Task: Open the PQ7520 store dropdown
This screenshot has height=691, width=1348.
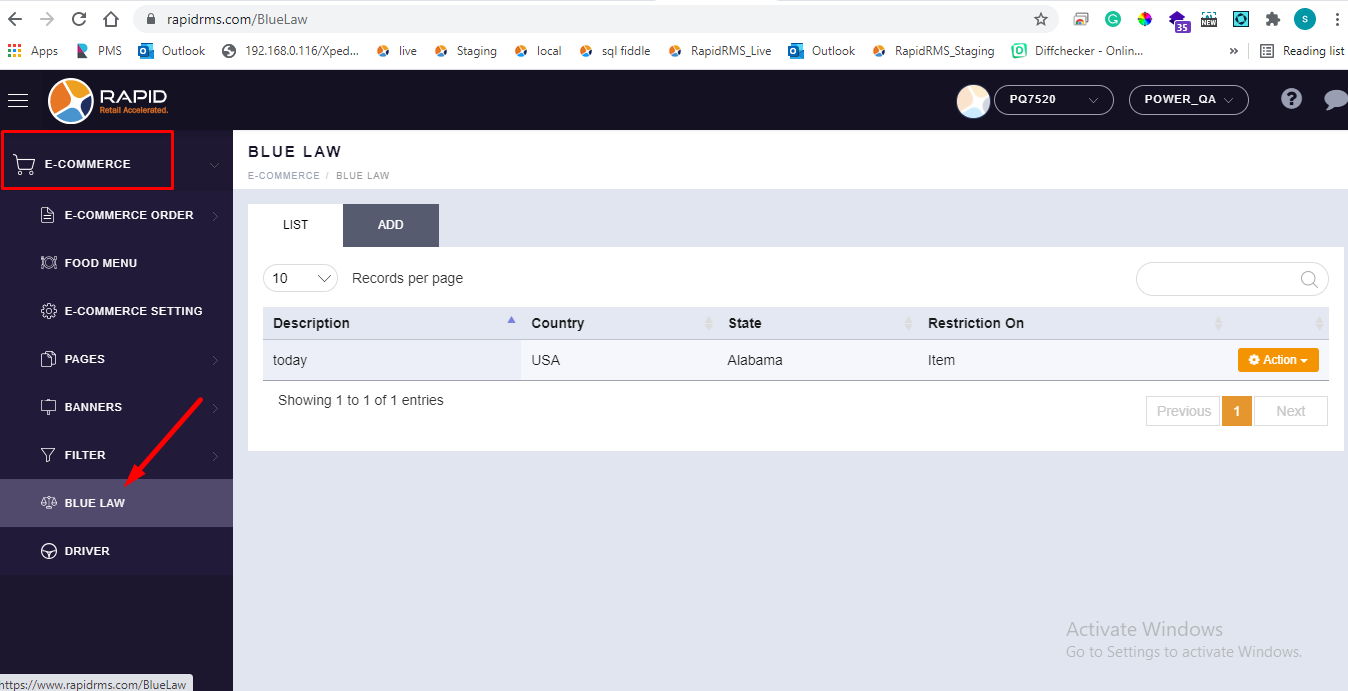Action: pyautogui.click(x=1053, y=100)
